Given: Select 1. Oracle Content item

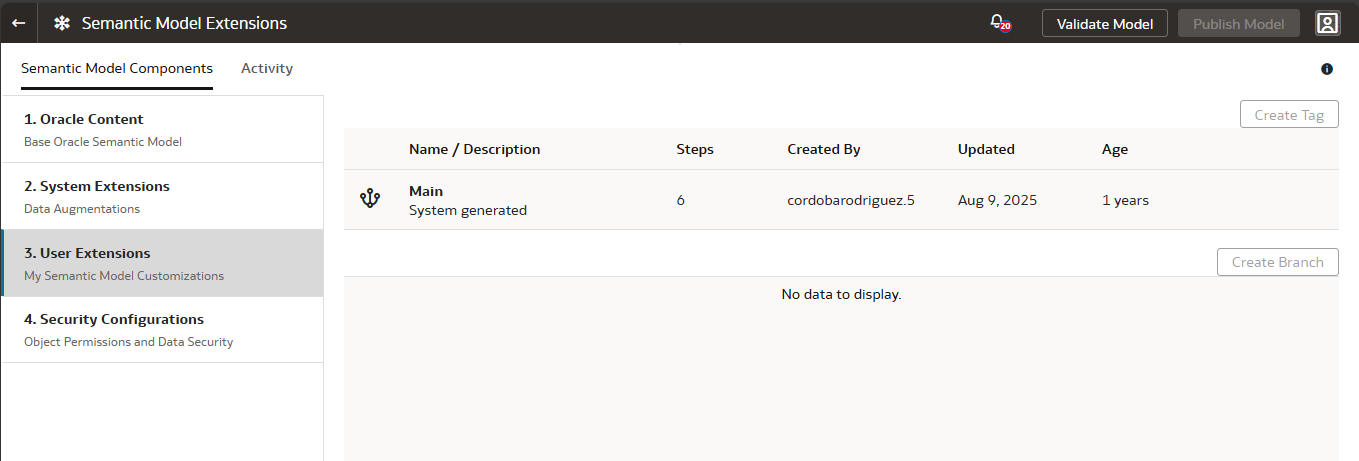Looking at the screenshot, I should [162, 129].
